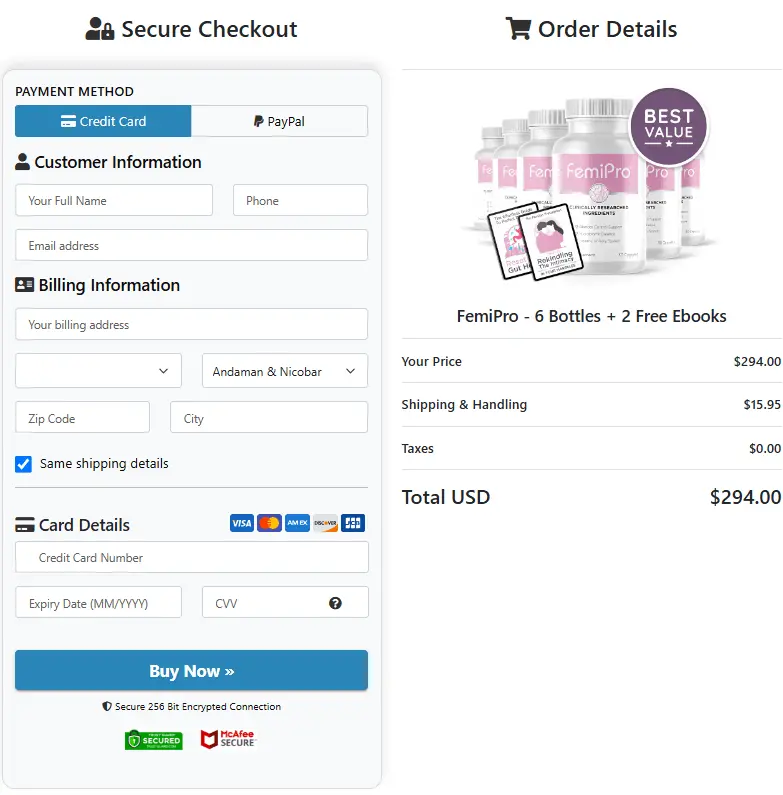The height and width of the screenshot is (795, 783).
Task: Click the green Secured shield badge
Action: 153,740
